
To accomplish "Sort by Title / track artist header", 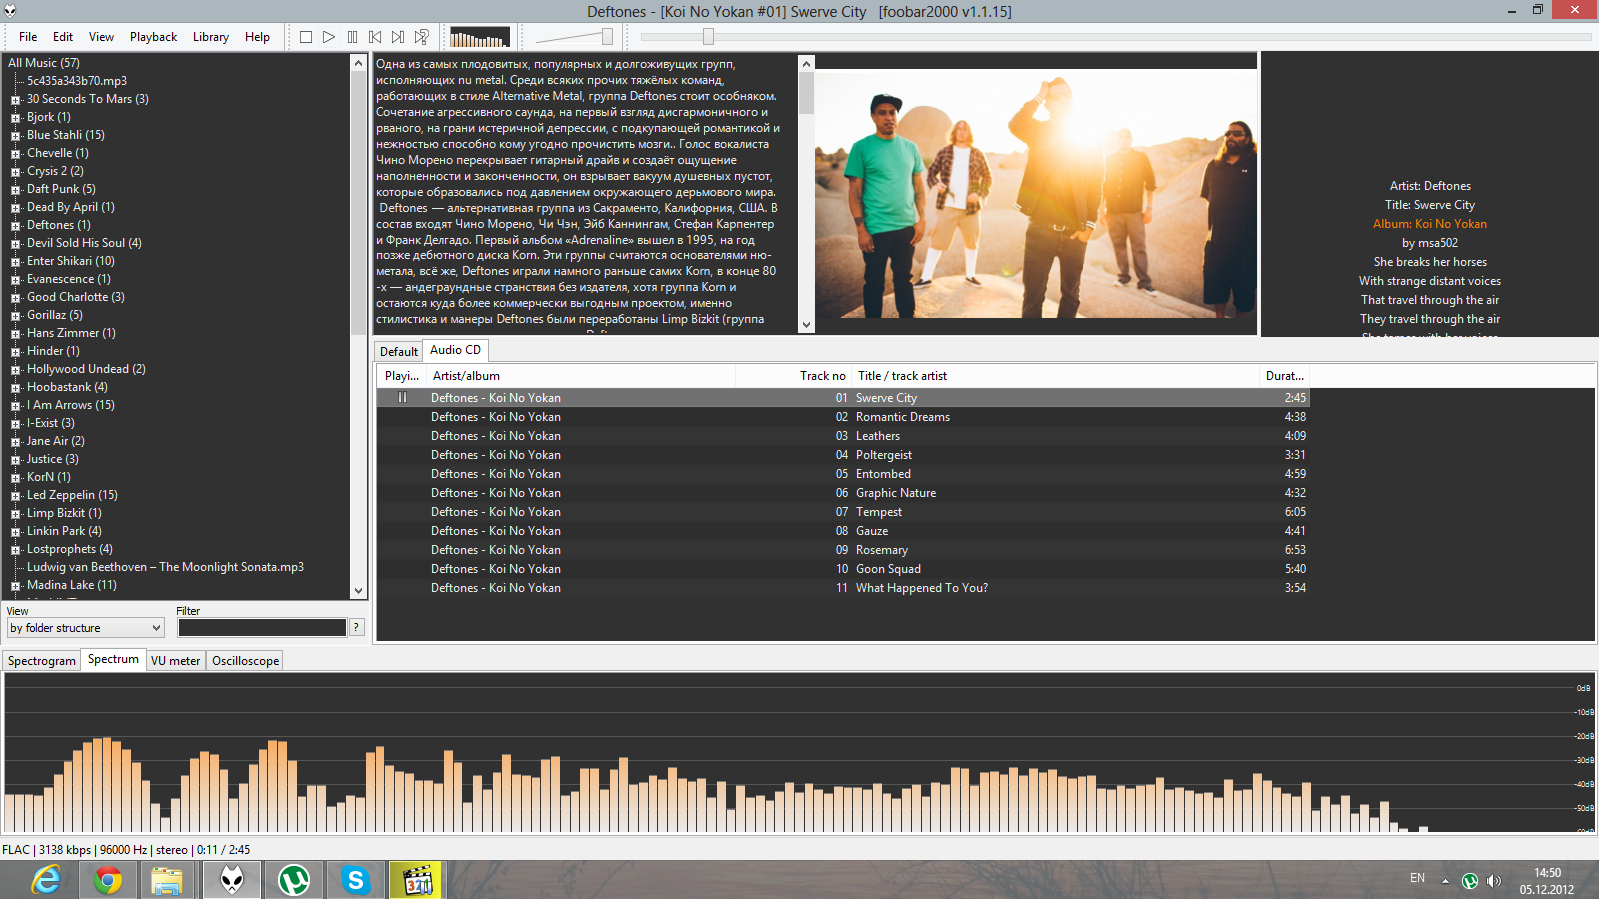I will (x=1054, y=376).
